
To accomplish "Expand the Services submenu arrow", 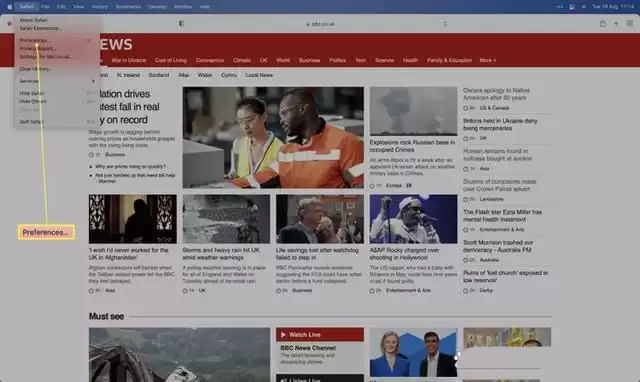I will [93, 81].
